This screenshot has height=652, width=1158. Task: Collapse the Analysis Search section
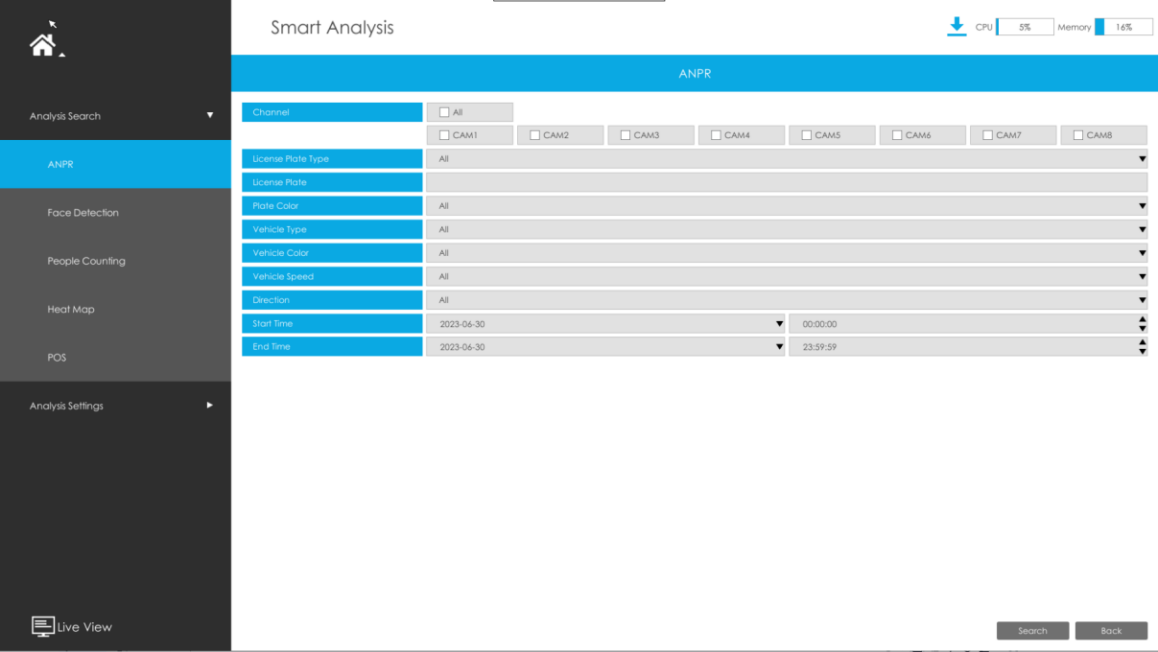[x=115, y=116]
